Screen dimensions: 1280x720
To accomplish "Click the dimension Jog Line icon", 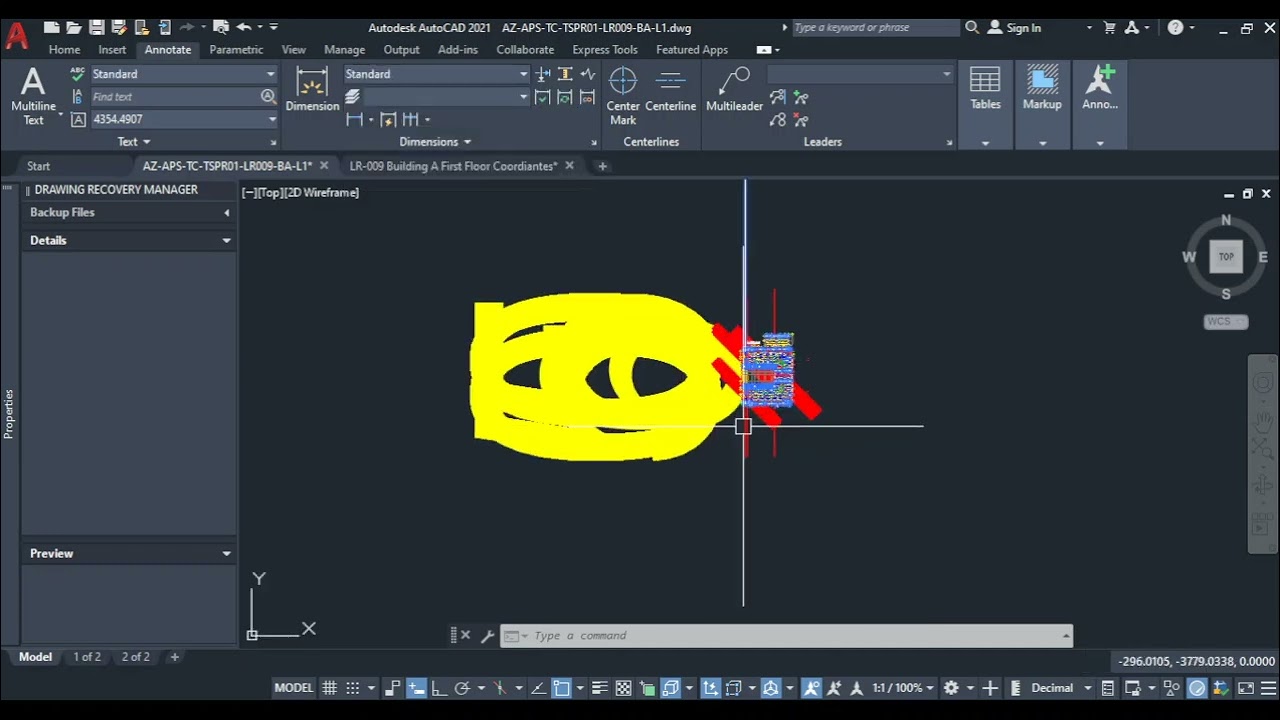I will pos(587,74).
